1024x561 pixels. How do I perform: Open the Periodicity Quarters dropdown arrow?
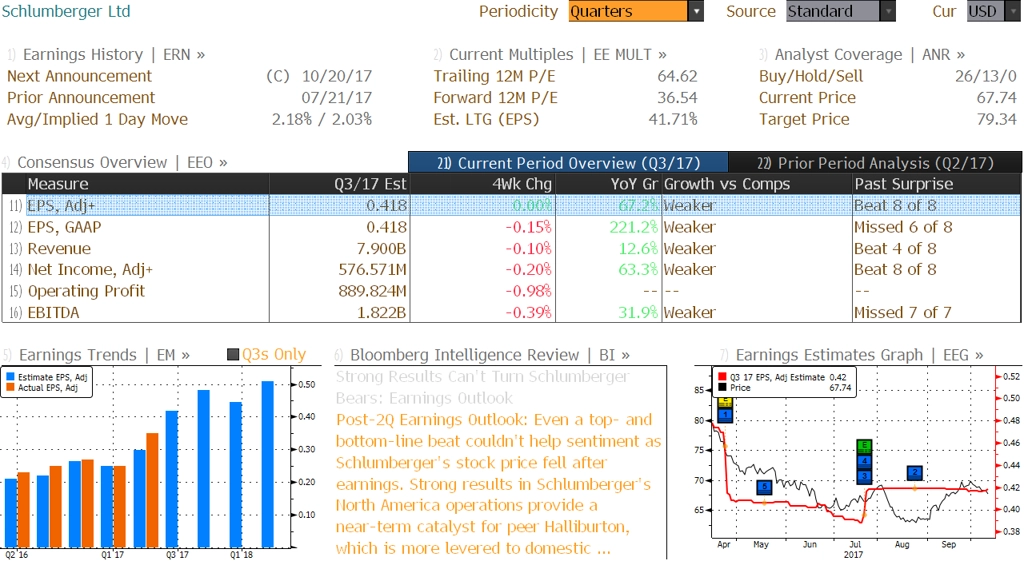[x=696, y=11]
